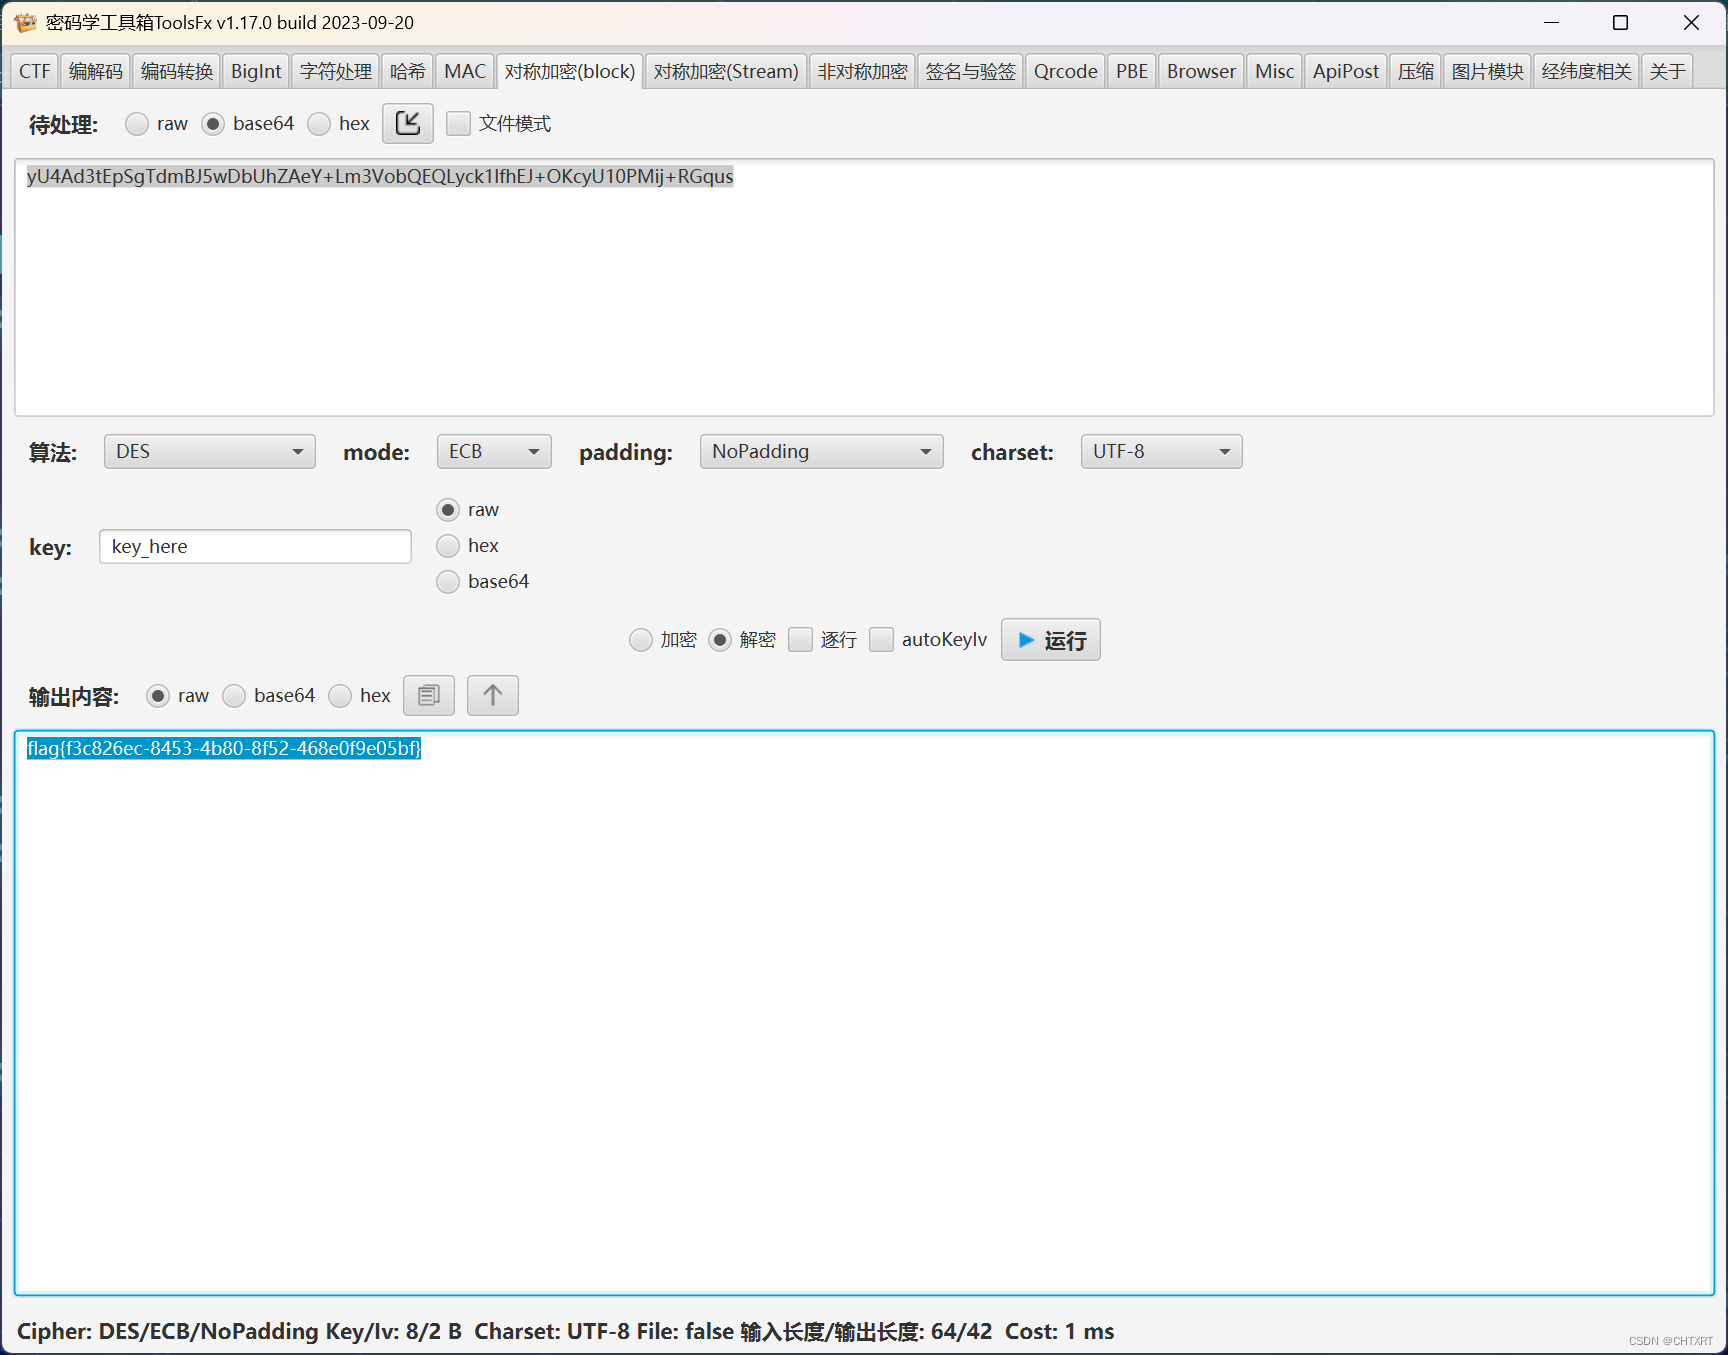Image resolution: width=1728 pixels, height=1355 pixels.
Task: Open the PBE tab
Action: click(1132, 71)
